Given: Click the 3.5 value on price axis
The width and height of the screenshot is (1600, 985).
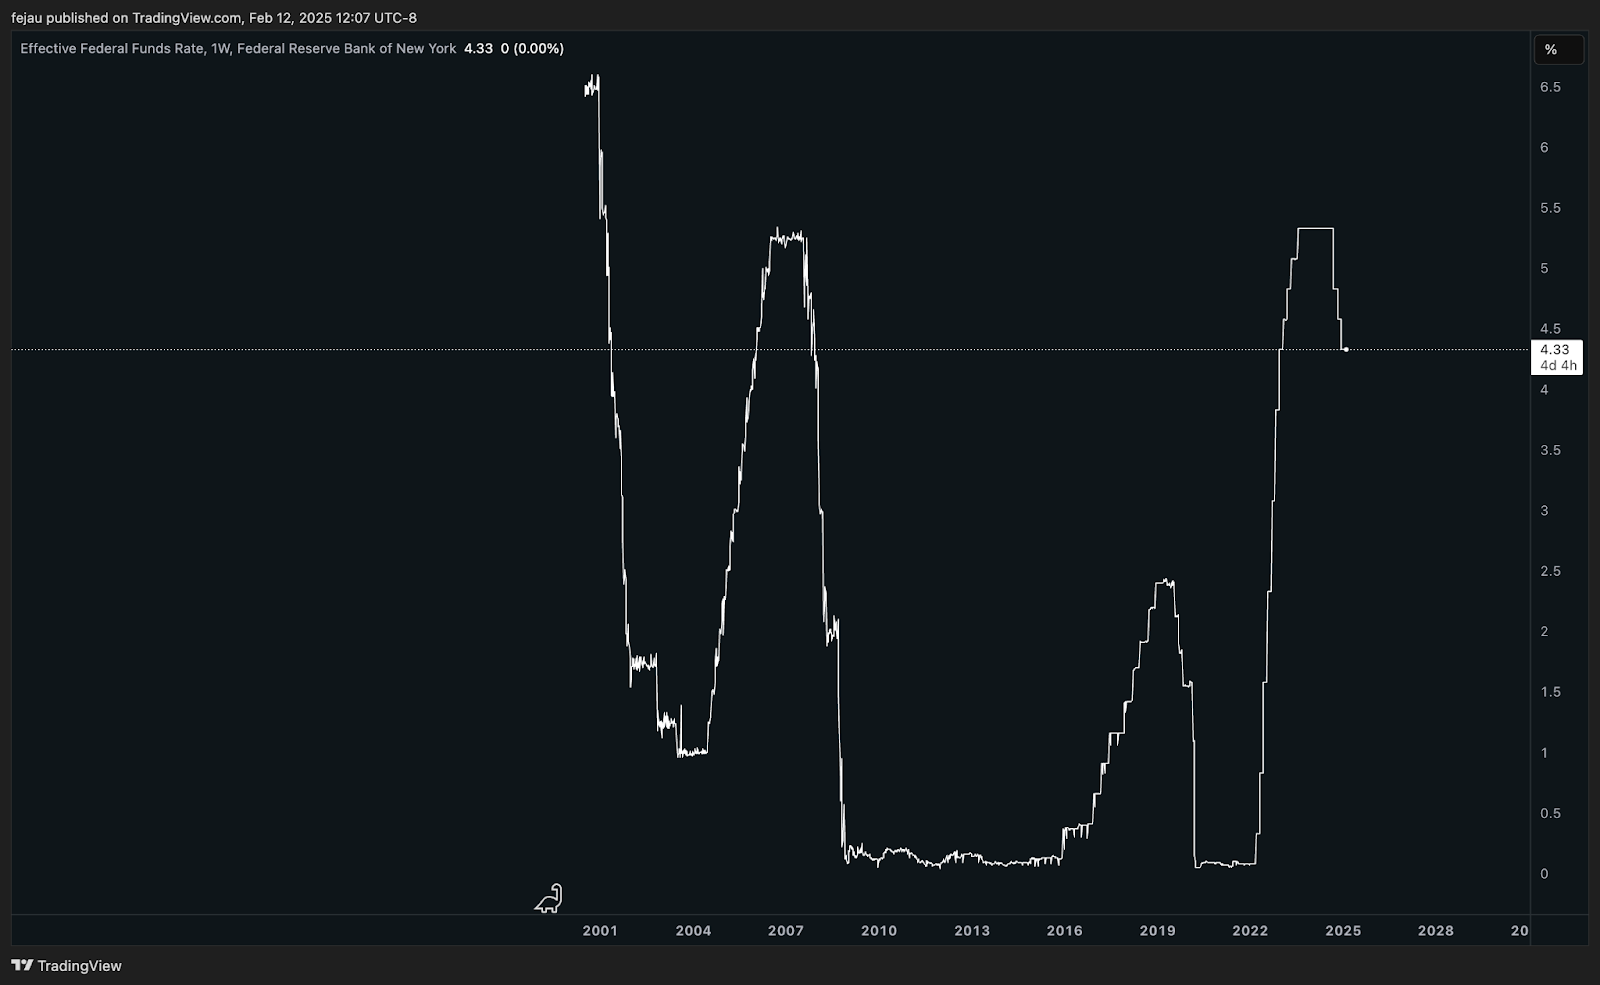Looking at the screenshot, I should 1550,450.
